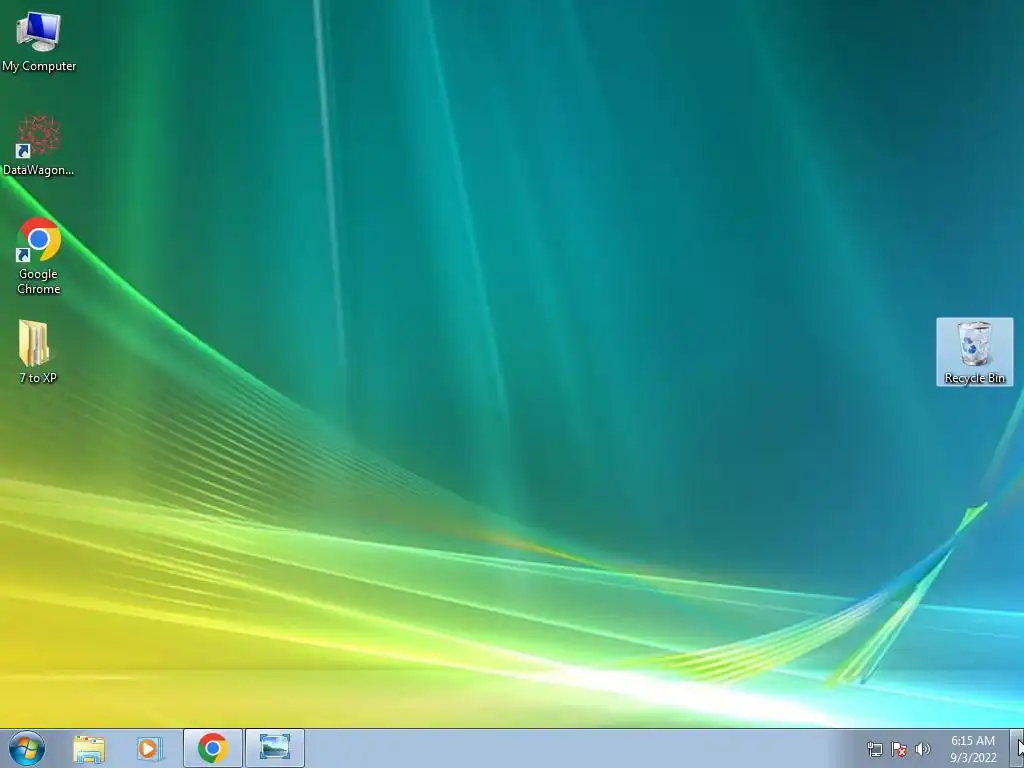
Task: Switch to the picture viewer taskbar button
Action: point(275,748)
